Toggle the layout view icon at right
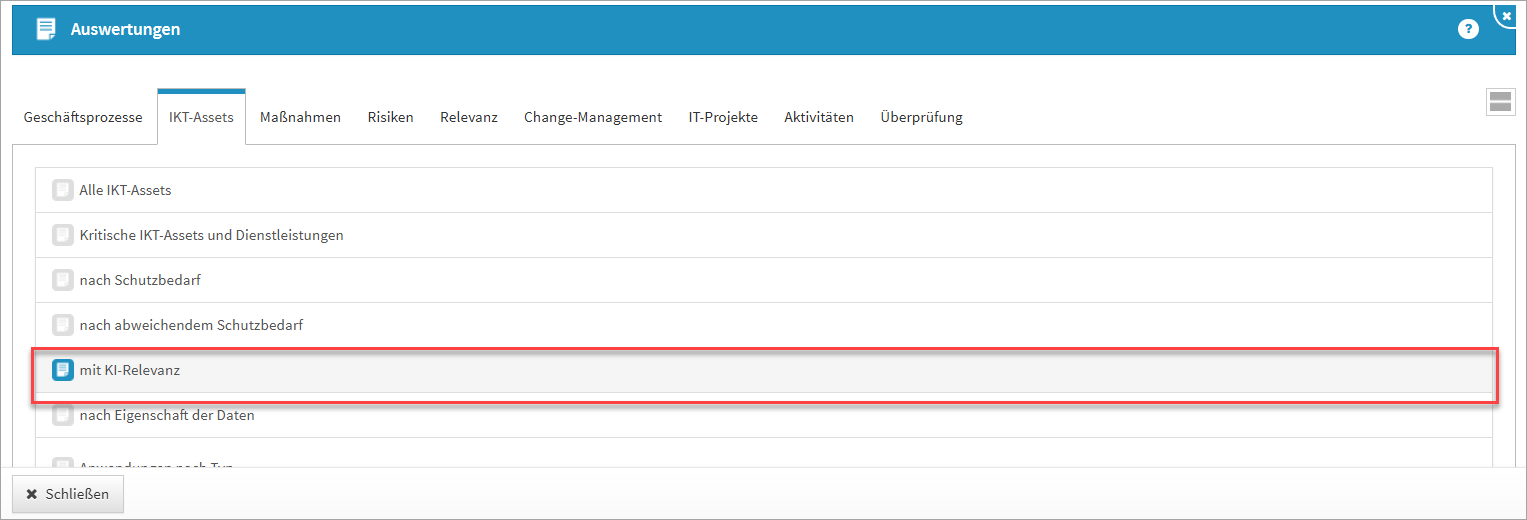The image size is (1527, 520). click(1500, 101)
